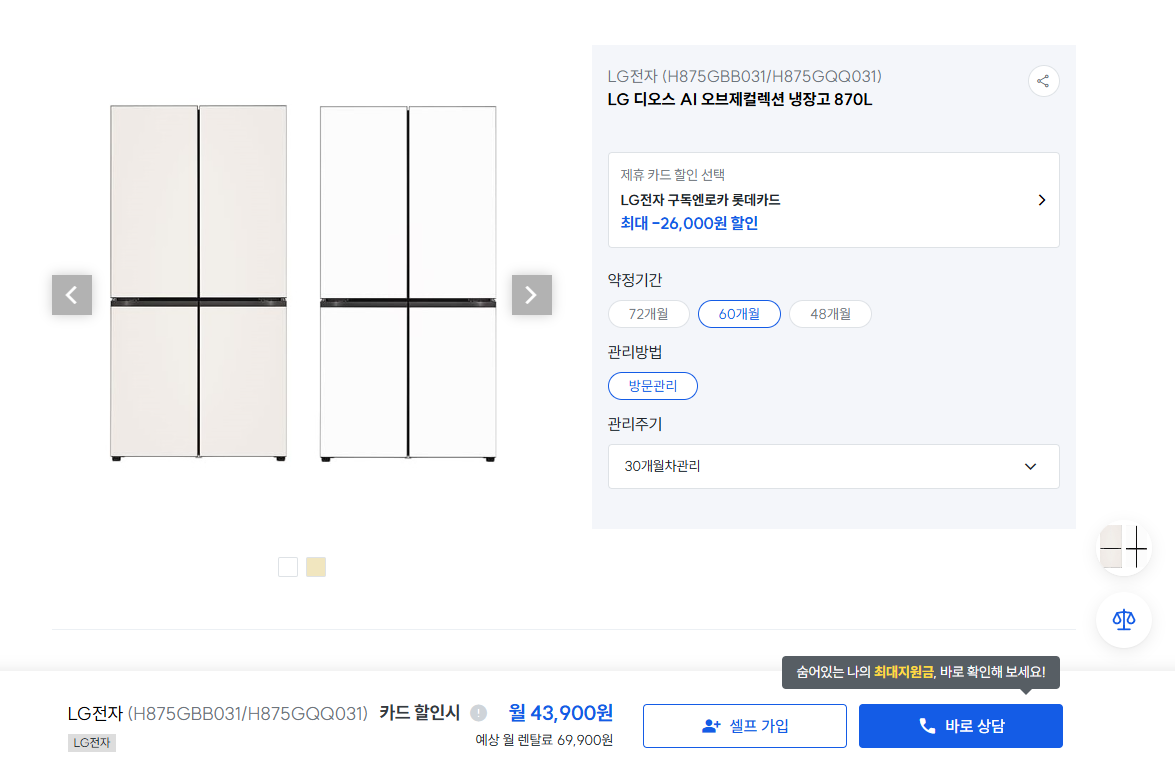Select the white color swatch
This screenshot has height=762, width=1175.
pyautogui.click(x=288, y=567)
